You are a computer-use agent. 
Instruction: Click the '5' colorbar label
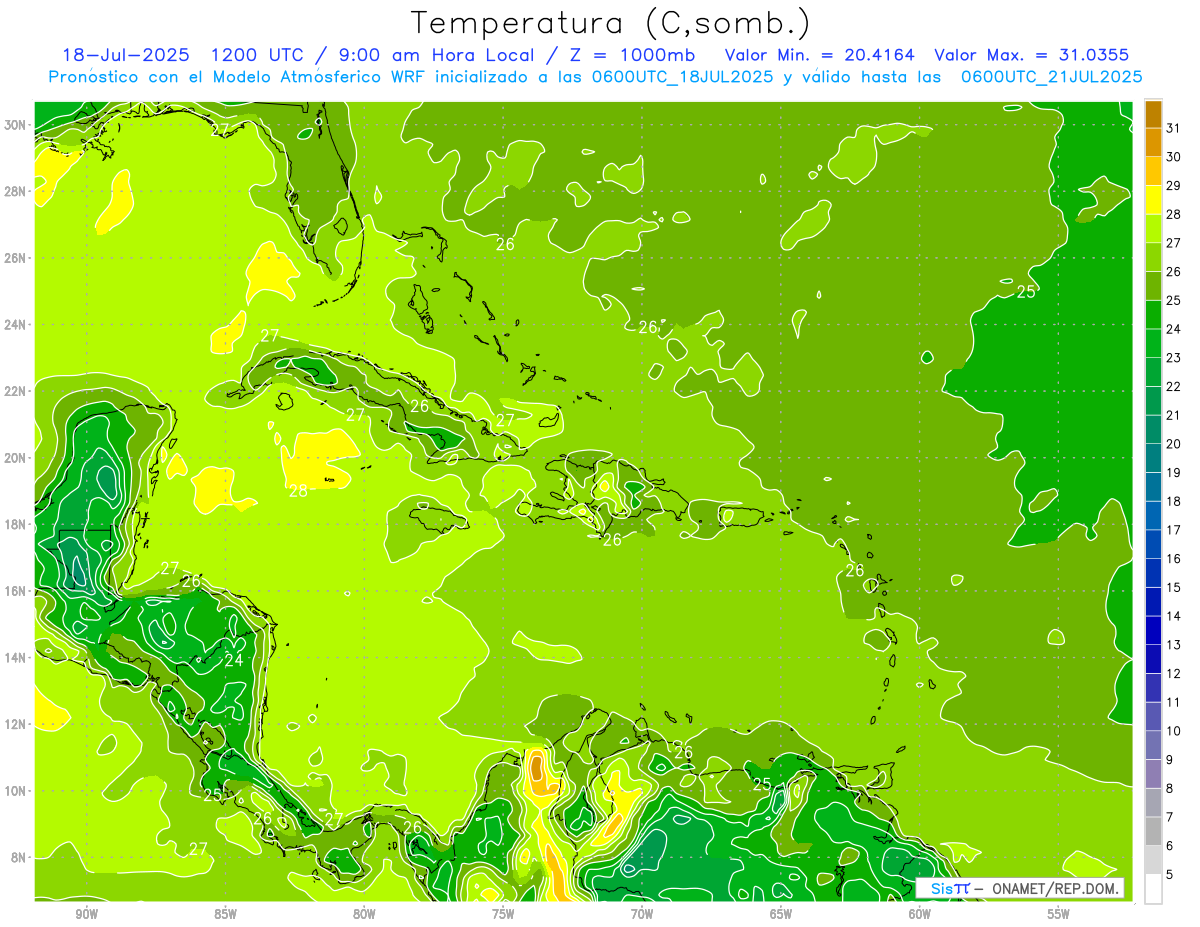click(x=1170, y=875)
